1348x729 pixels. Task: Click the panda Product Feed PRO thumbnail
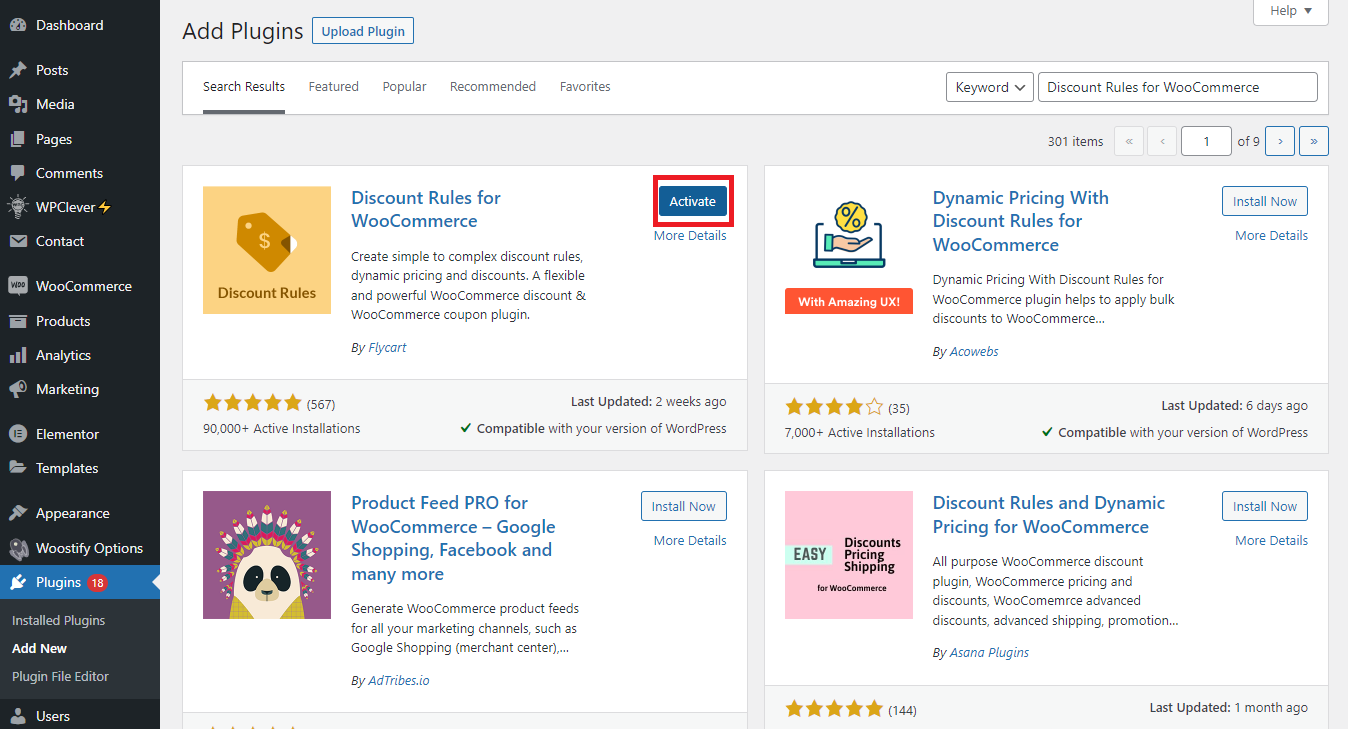pyautogui.click(x=267, y=555)
